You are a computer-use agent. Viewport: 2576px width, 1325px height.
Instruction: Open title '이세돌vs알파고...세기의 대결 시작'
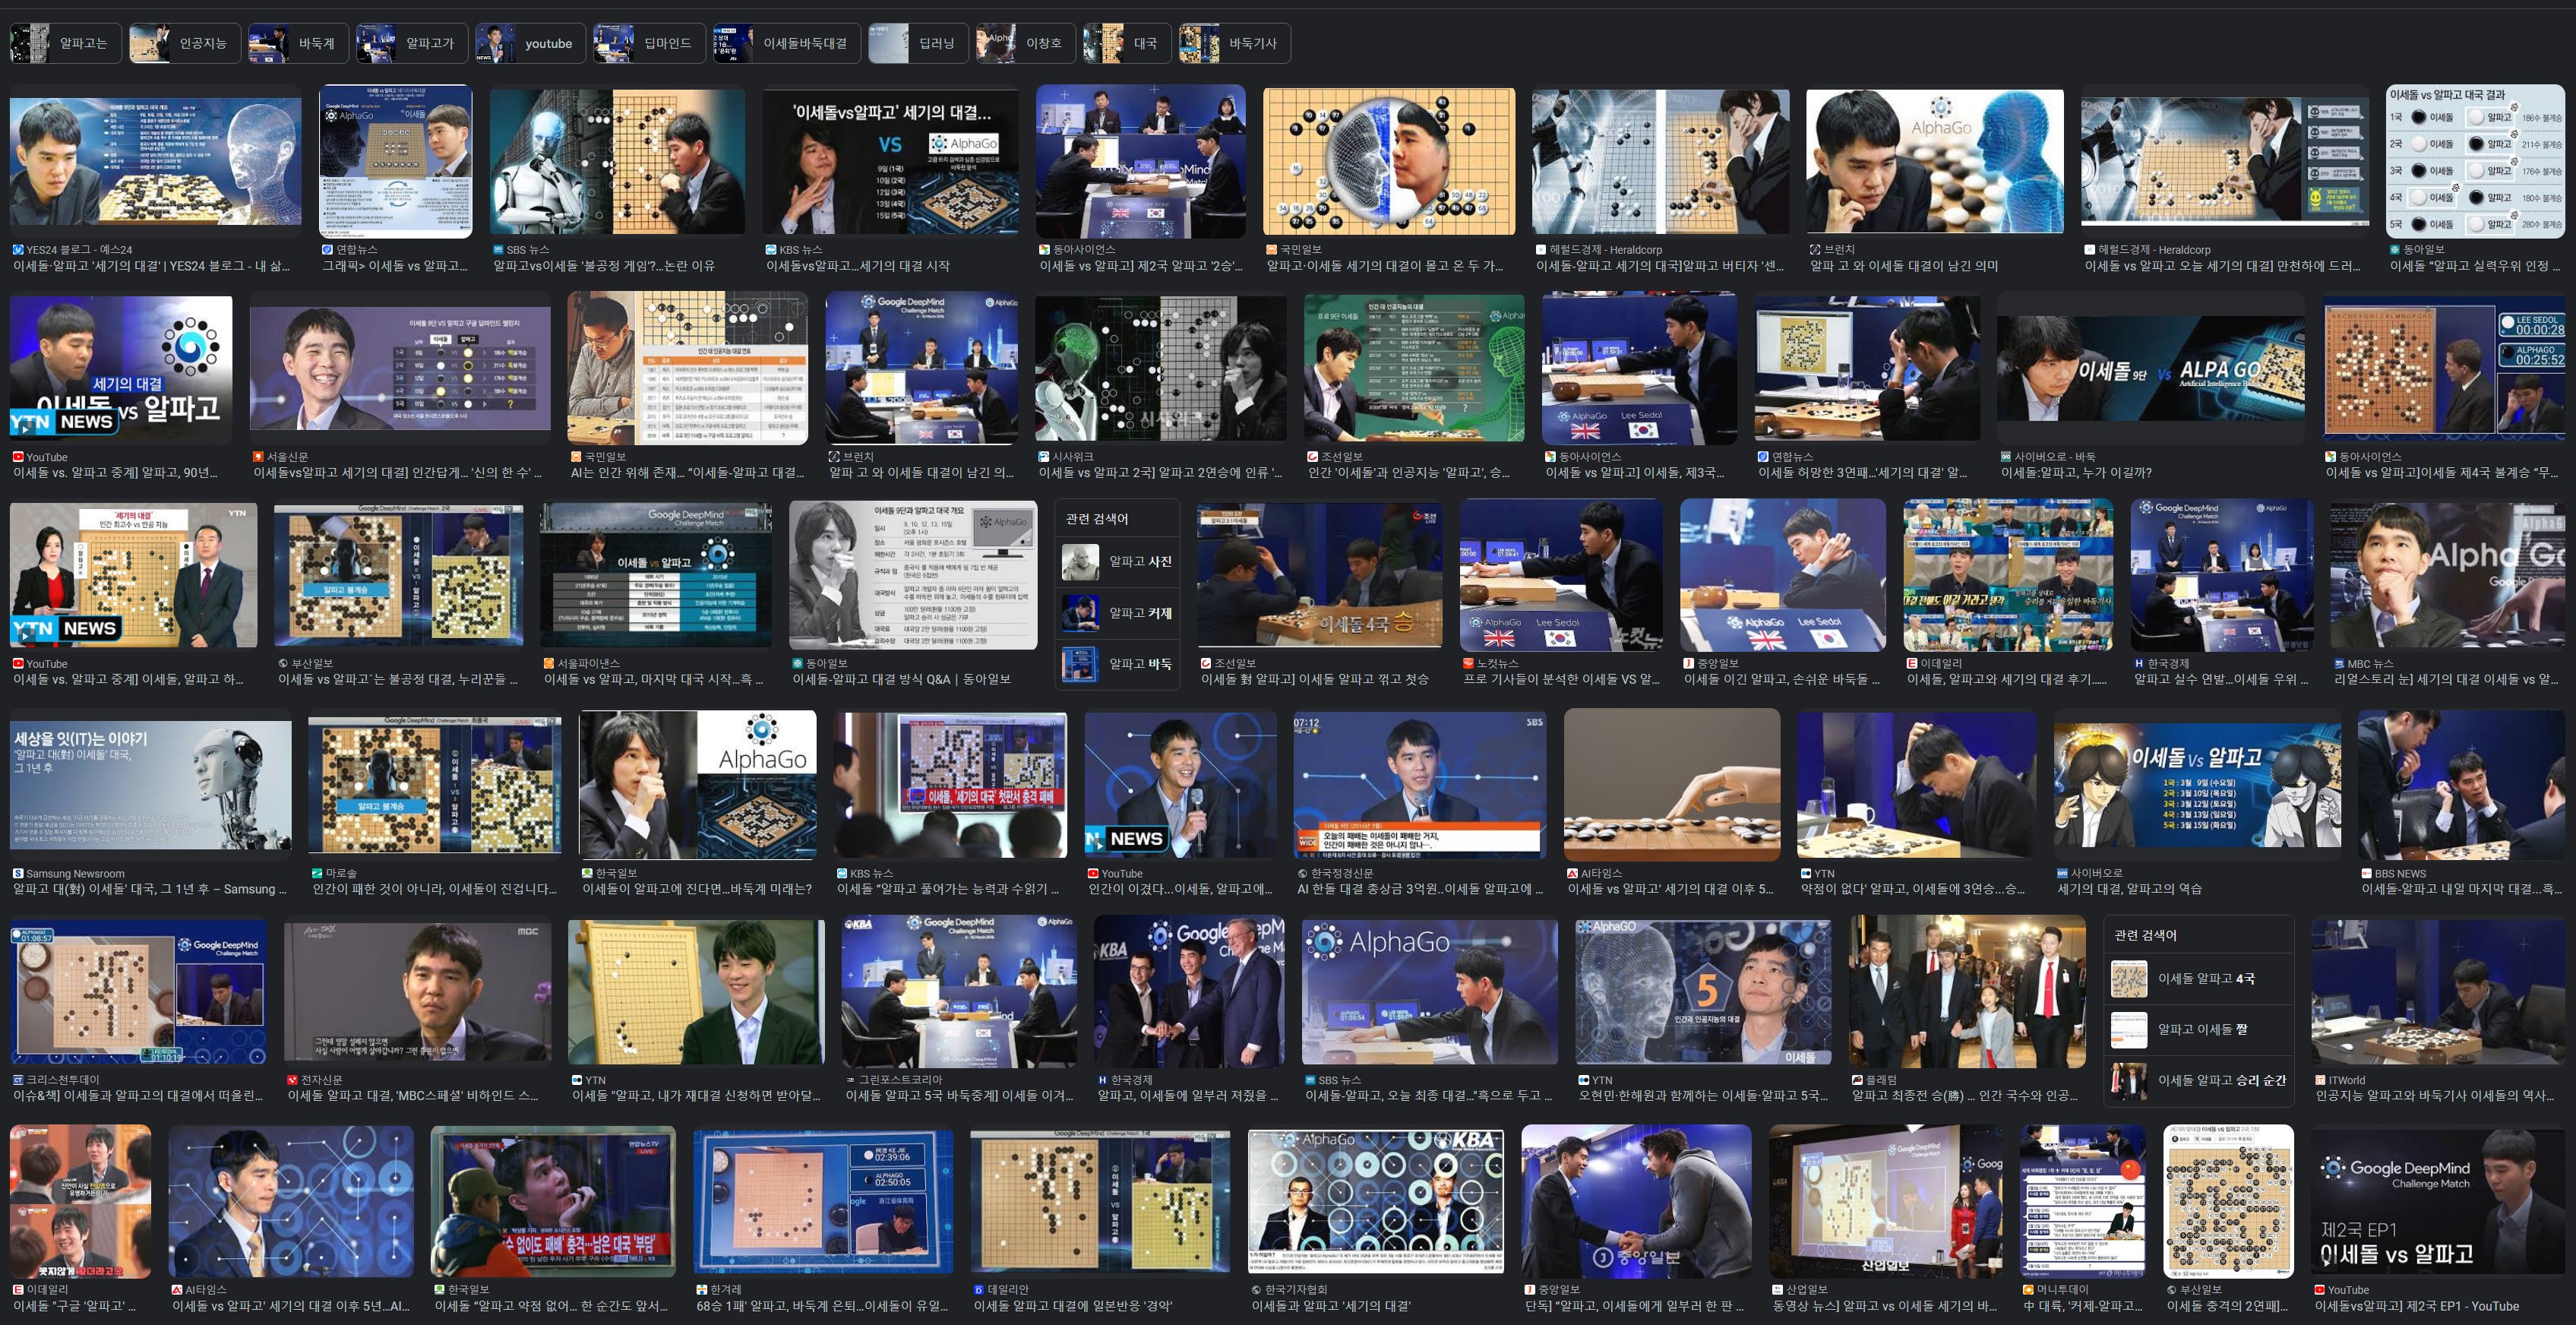click(x=858, y=266)
